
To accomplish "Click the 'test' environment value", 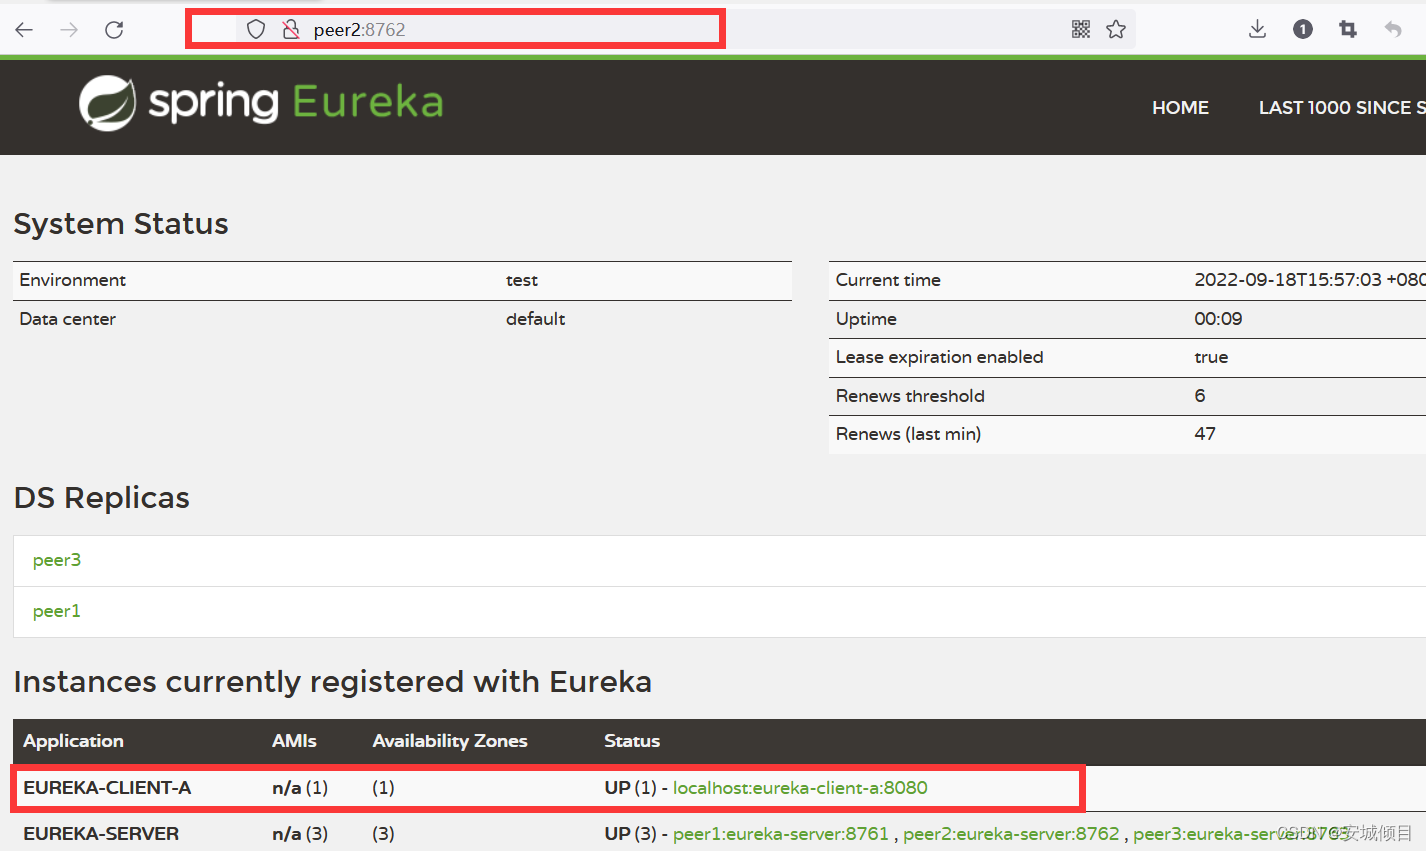I will click(x=522, y=280).
